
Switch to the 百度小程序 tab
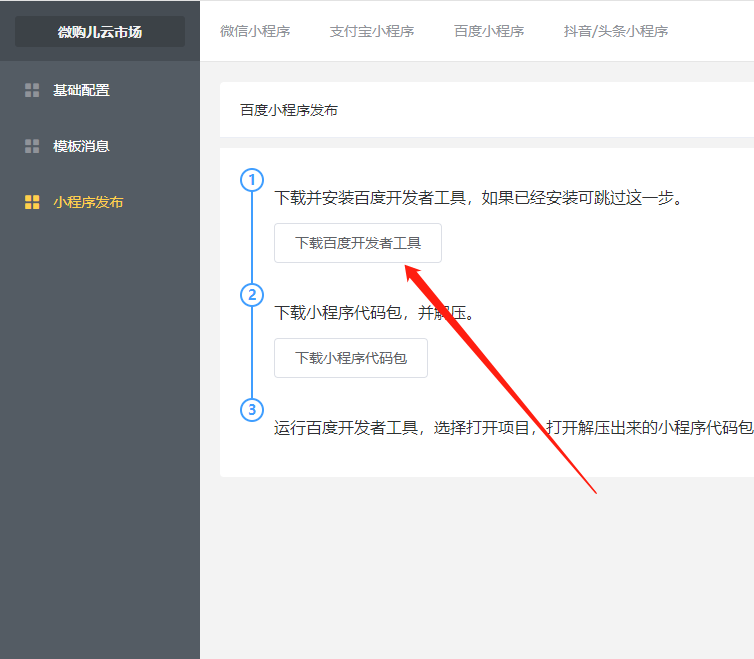489,31
